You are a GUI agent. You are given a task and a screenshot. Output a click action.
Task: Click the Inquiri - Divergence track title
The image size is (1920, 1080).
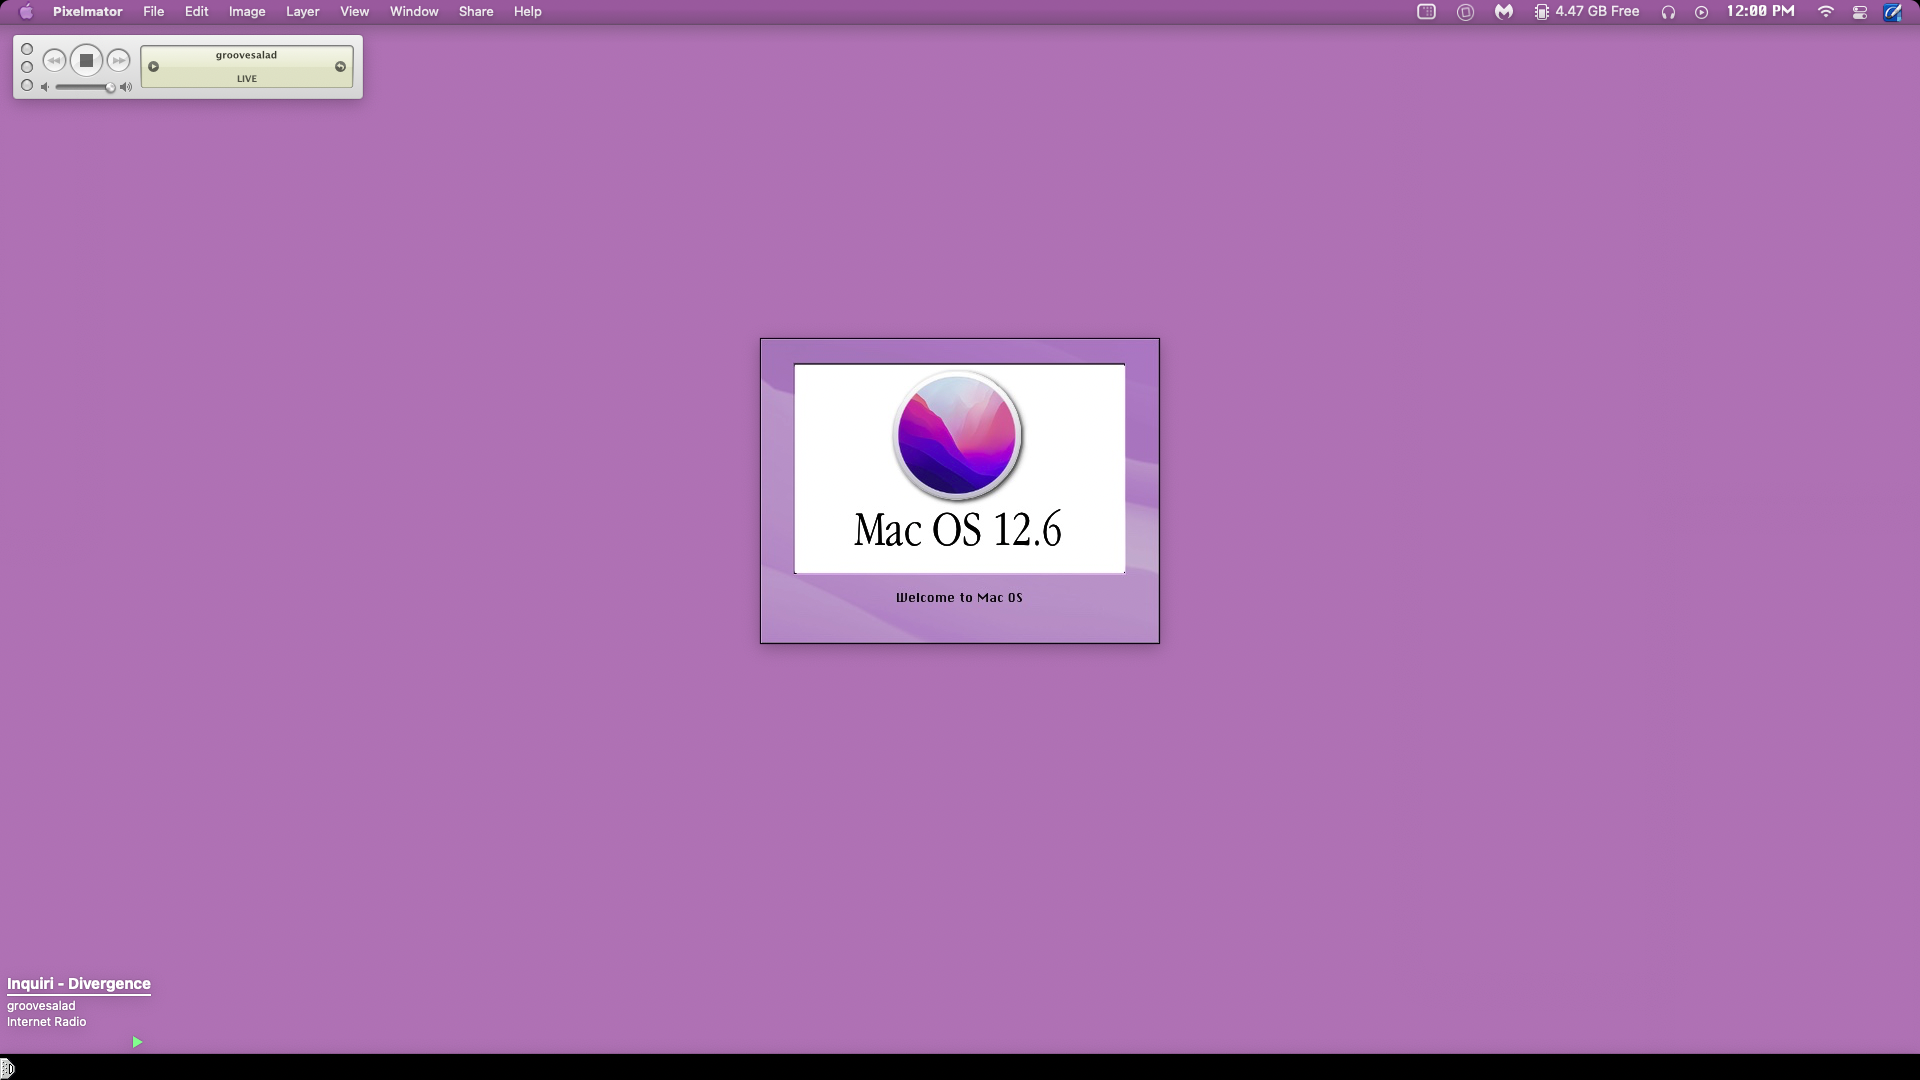(x=79, y=984)
